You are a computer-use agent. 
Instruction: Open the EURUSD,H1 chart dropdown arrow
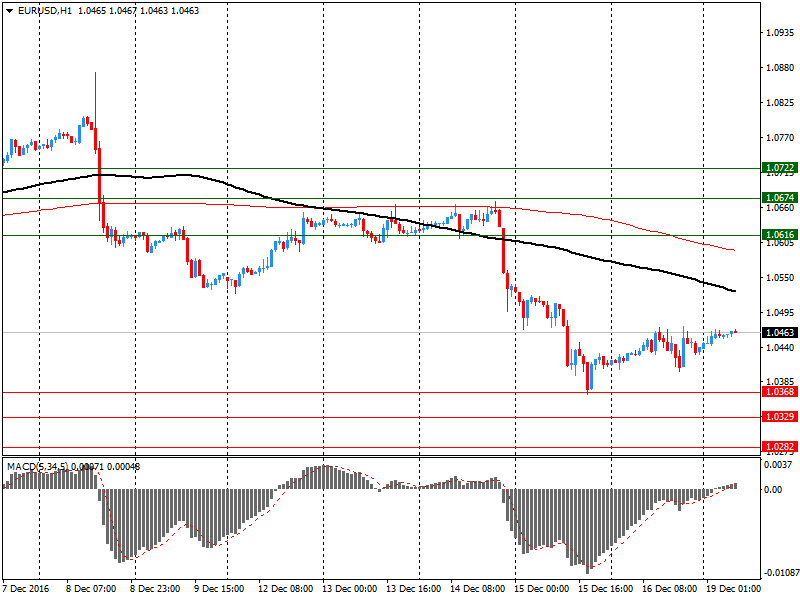coord(9,11)
